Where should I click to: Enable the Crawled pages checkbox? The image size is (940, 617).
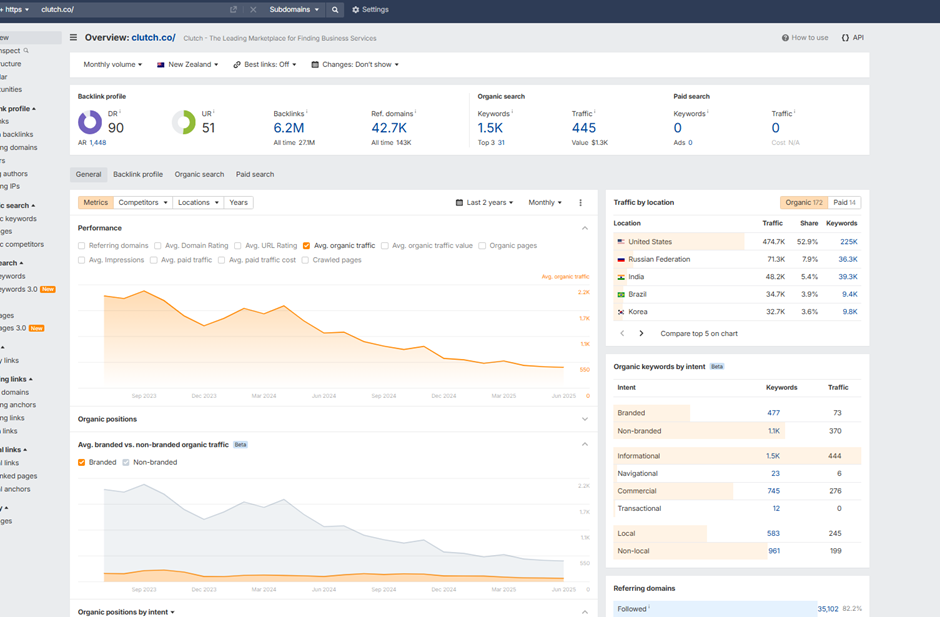pos(305,260)
